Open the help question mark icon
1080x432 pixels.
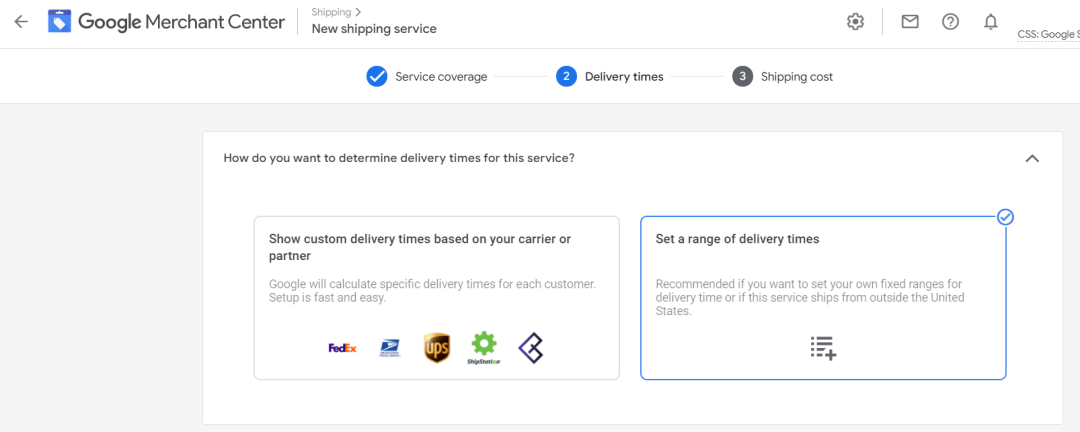click(x=951, y=22)
